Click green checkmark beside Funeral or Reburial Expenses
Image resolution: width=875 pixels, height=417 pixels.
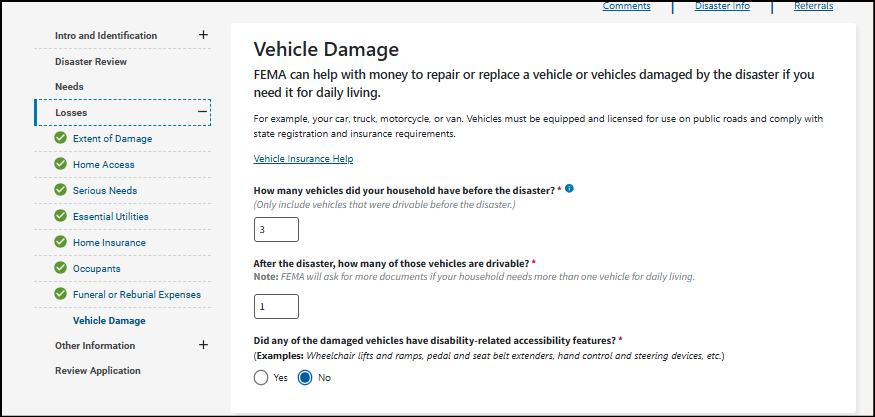(x=60, y=294)
